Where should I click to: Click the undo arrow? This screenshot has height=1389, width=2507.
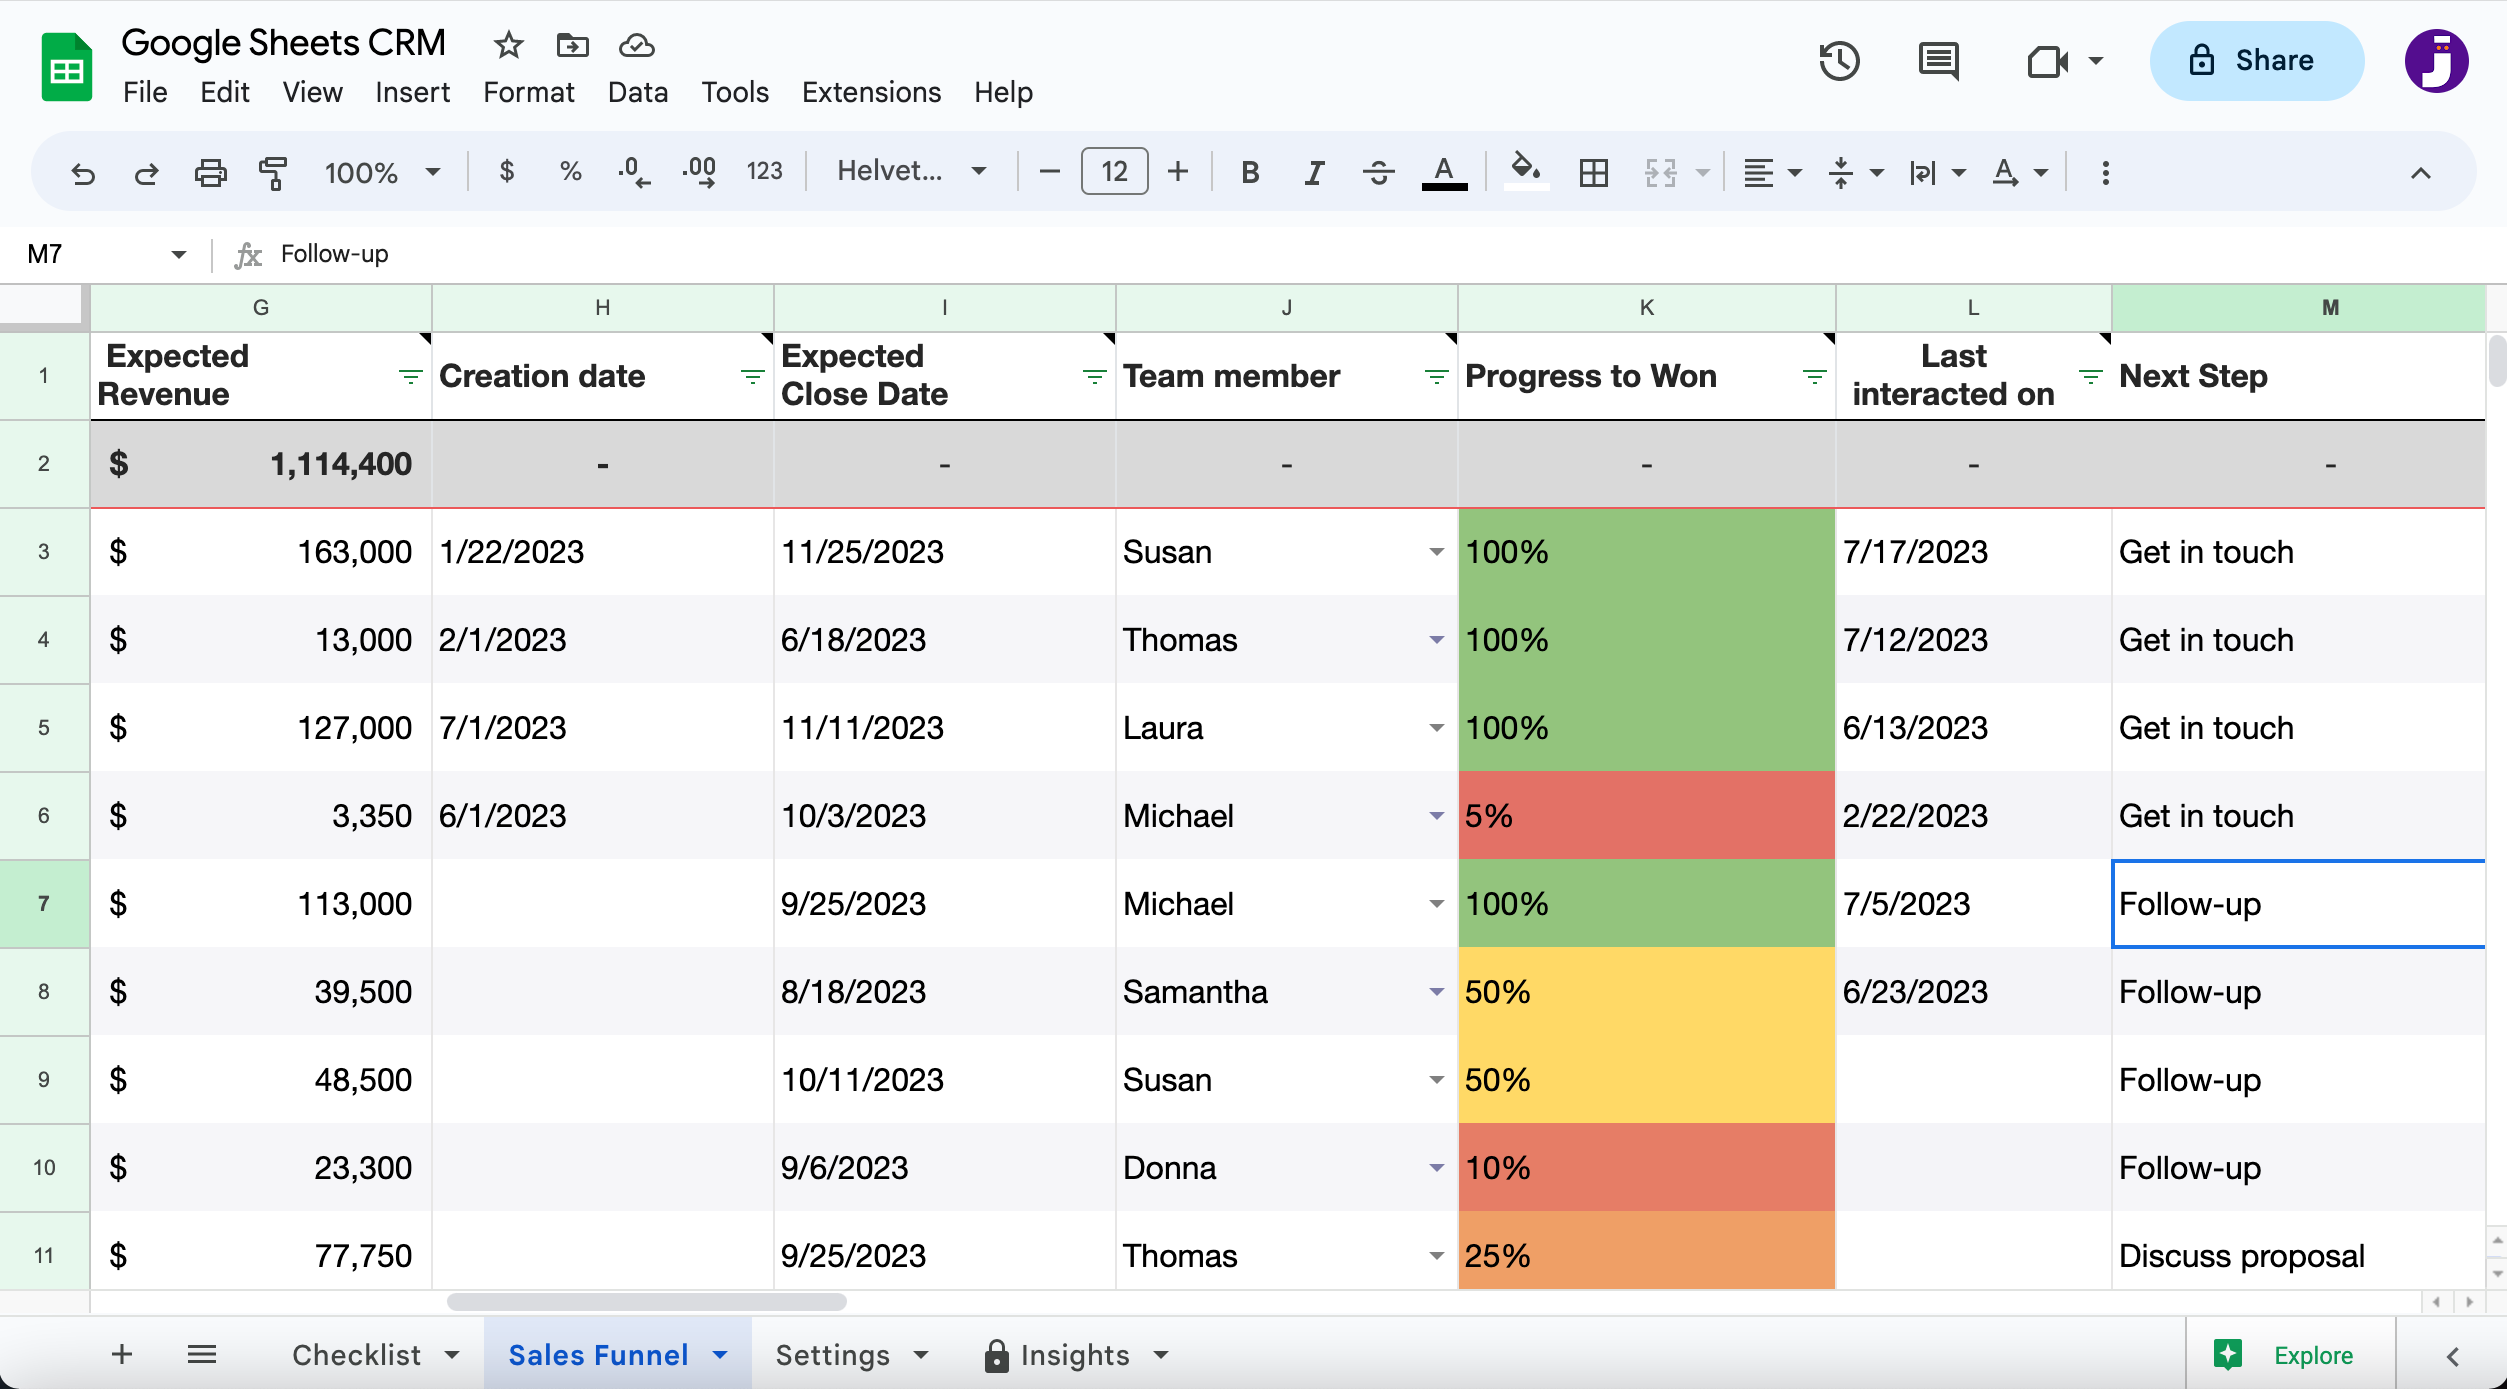83,173
